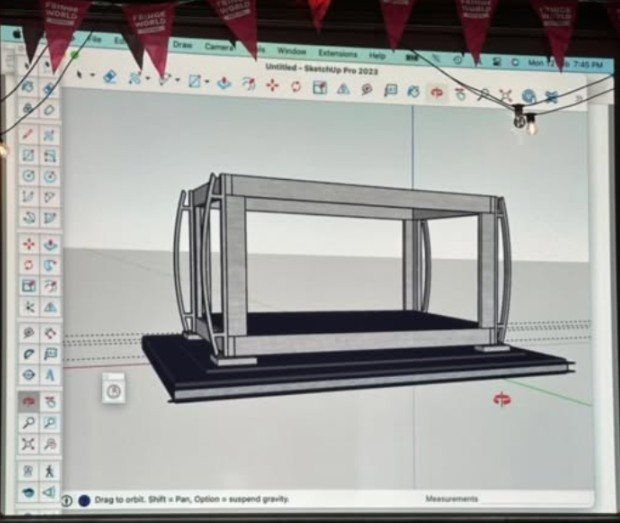Viewport: 620px width, 523px height.
Task: Select the Offset tool in left toolset
Action: [49, 286]
